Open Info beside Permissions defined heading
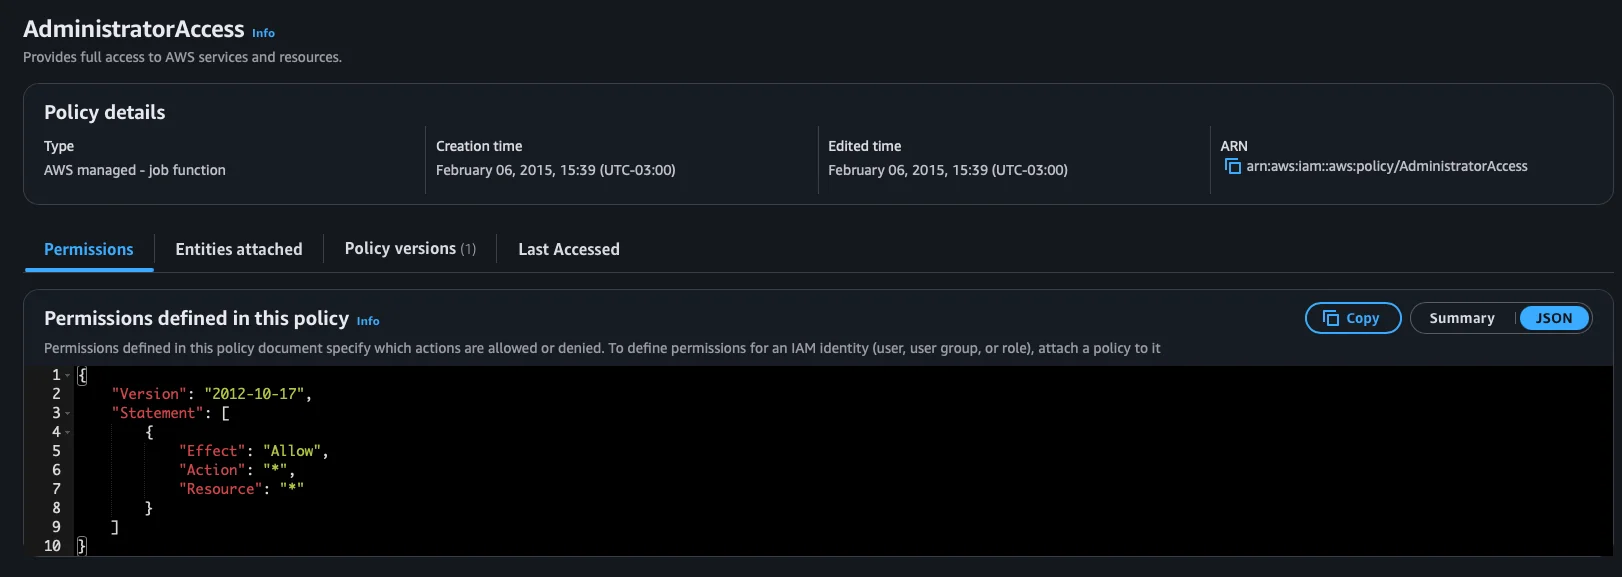This screenshot has width=1622, height=577. coord(368,321)
